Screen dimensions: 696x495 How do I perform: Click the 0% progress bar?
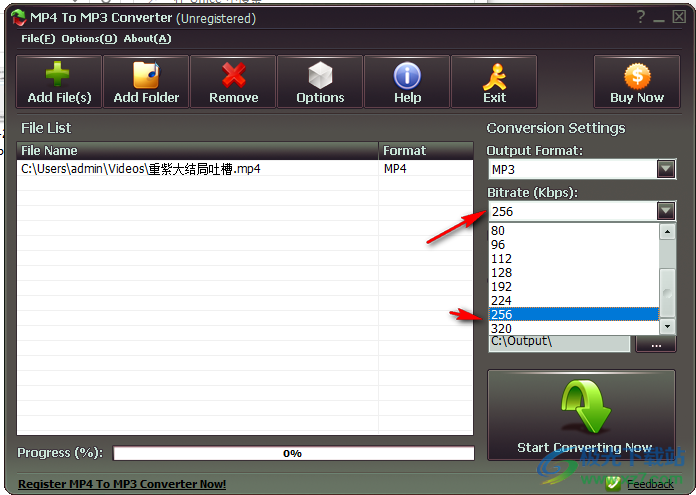point(293,453)
